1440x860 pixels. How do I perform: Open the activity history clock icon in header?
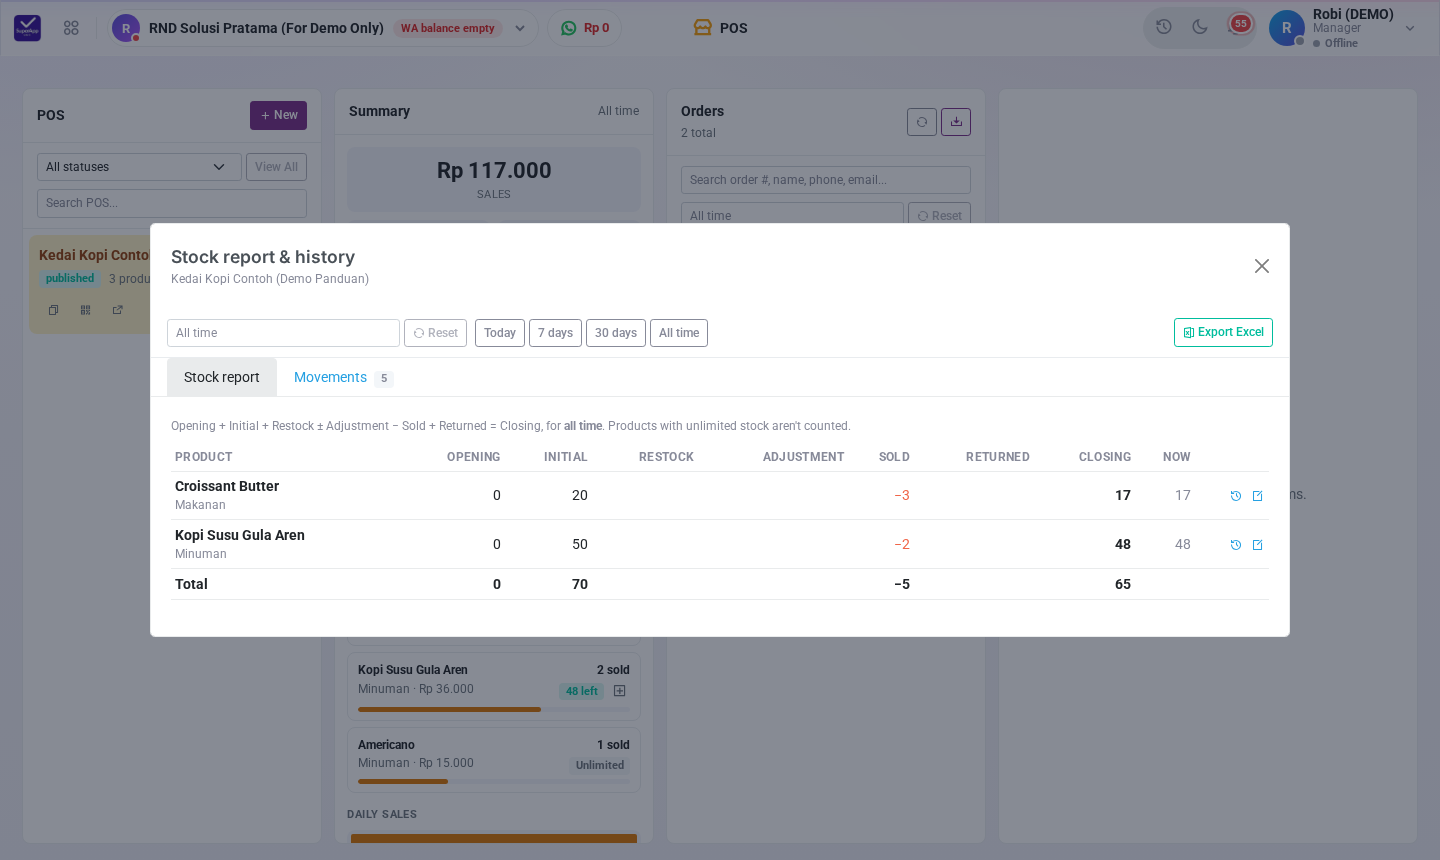1164,27
